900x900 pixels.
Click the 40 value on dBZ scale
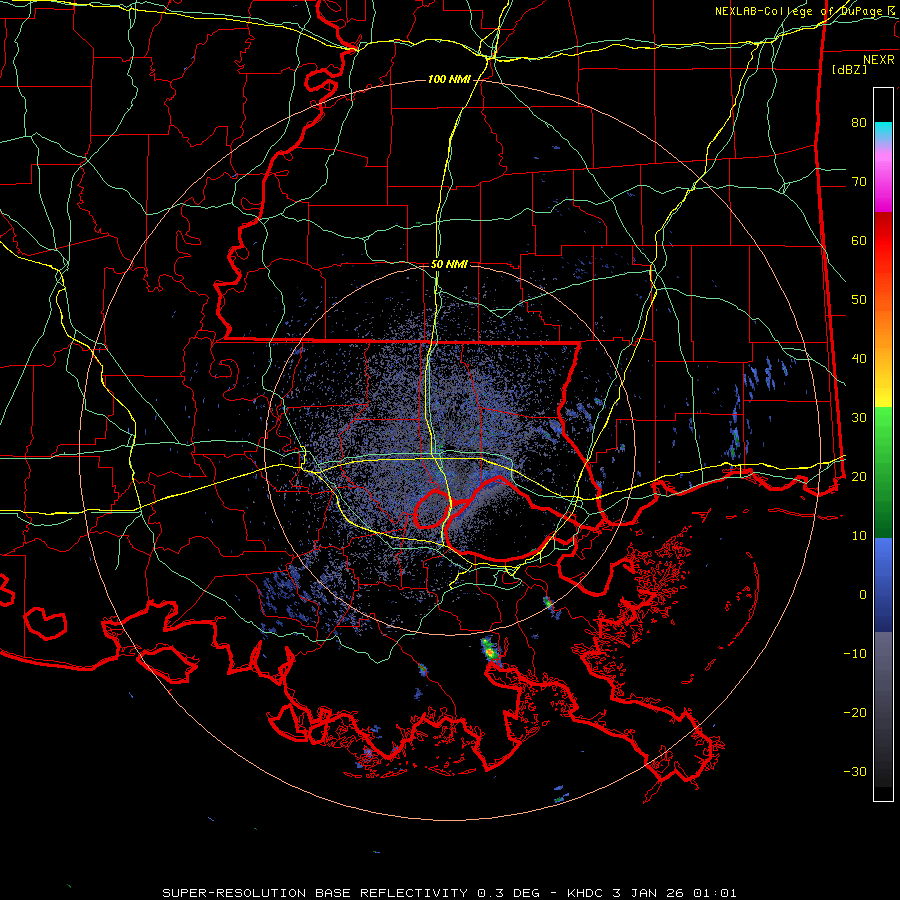point(859,359)
